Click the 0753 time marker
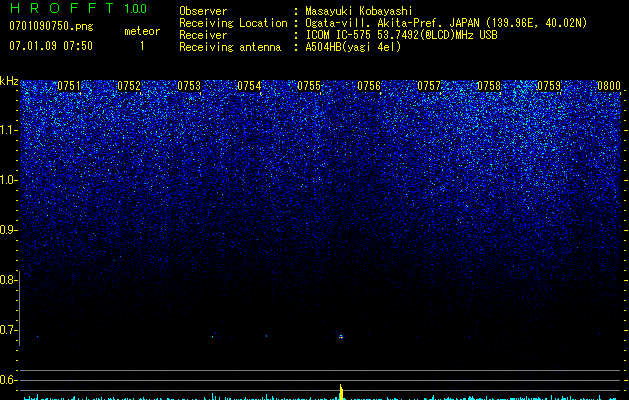The height and width of the screenshot is (400, 629). pos(189,86)
